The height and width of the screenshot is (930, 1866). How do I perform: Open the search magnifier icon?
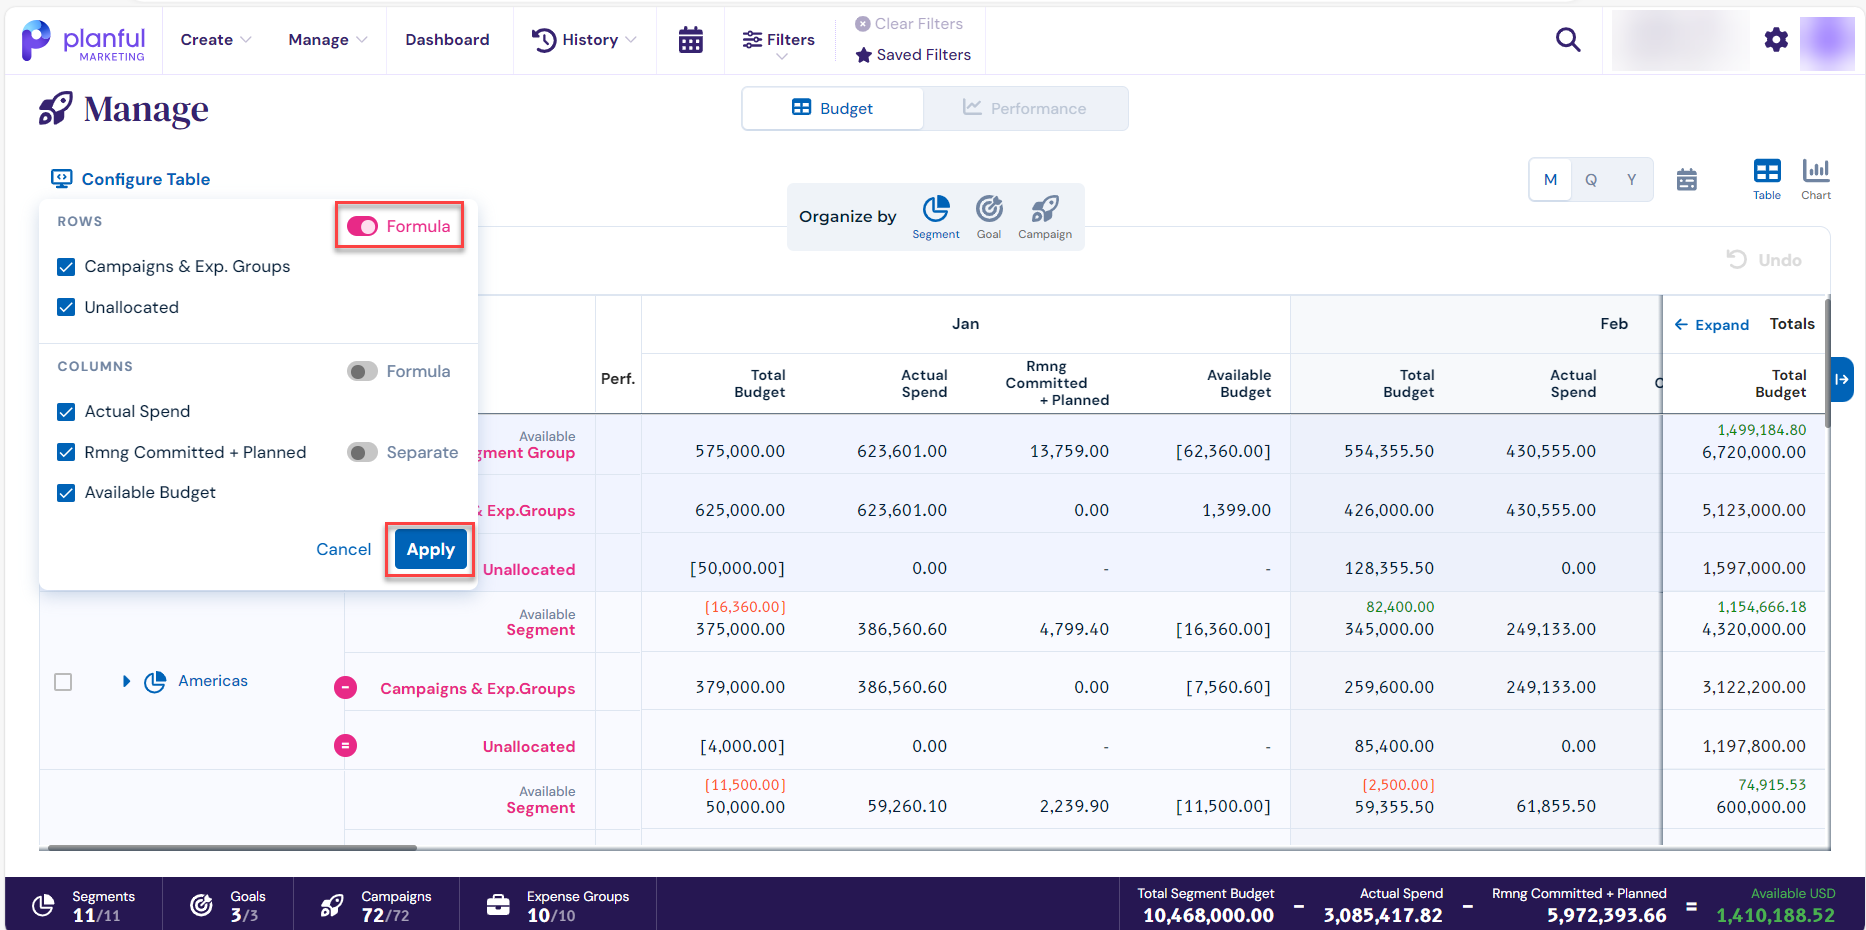tap(1568, 40)
